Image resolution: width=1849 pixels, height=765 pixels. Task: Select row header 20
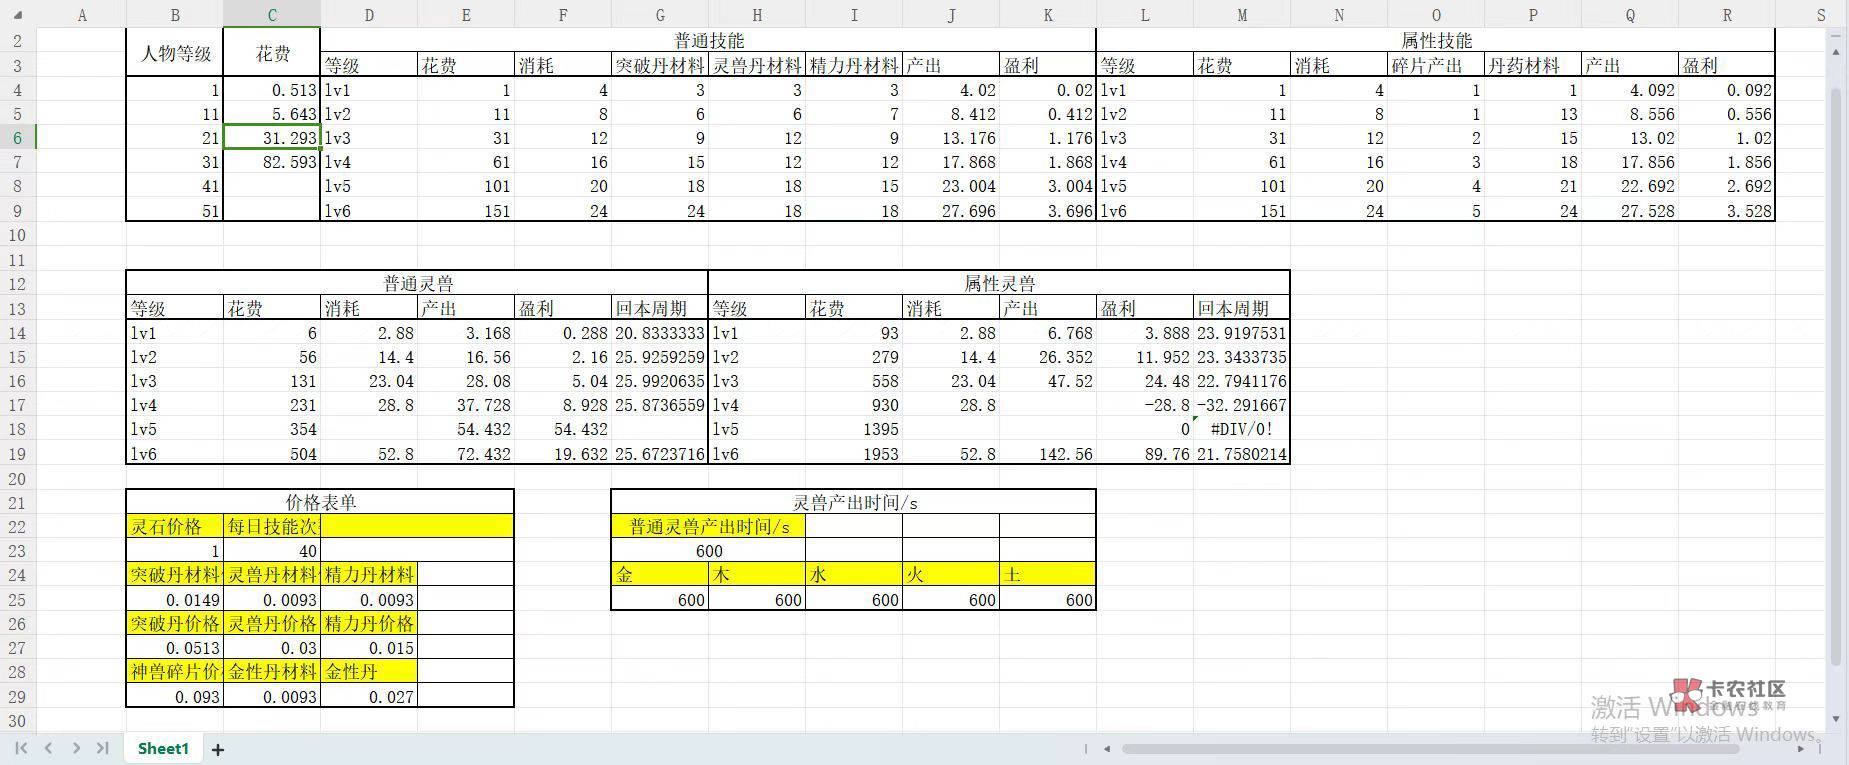coord(18,478)
